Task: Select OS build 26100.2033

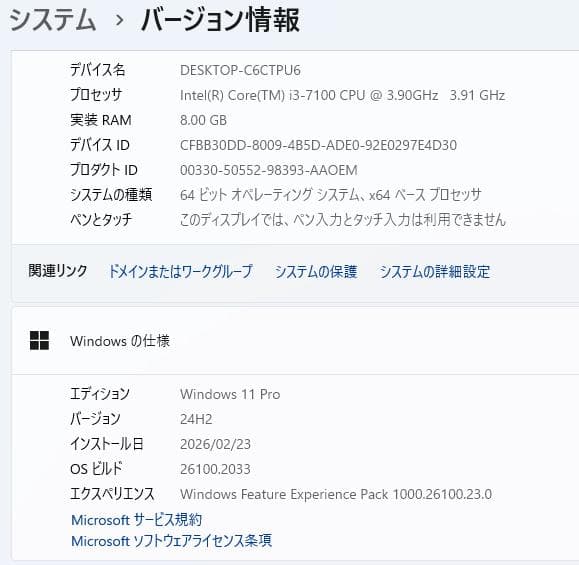Action: click(x=215, y=469)
